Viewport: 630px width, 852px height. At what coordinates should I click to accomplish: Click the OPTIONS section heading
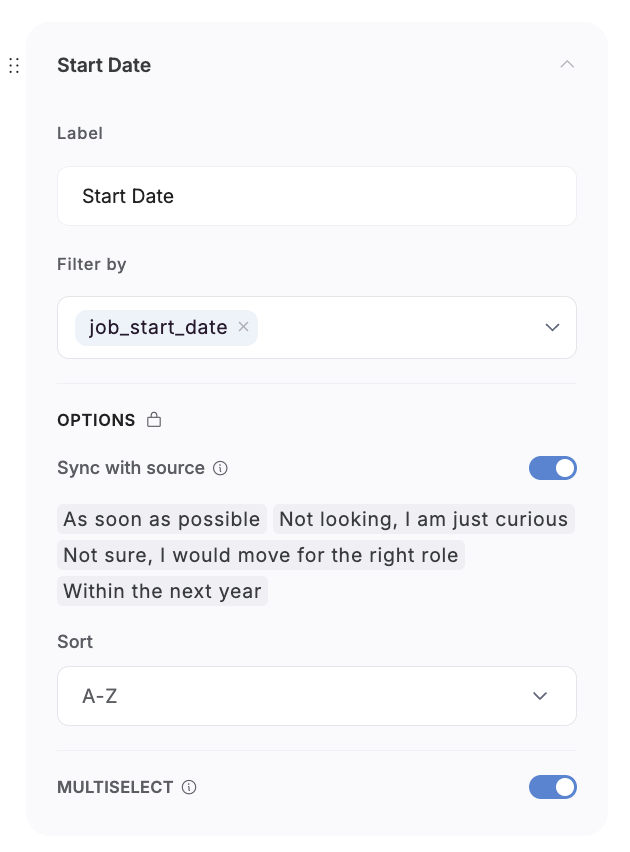96,420
